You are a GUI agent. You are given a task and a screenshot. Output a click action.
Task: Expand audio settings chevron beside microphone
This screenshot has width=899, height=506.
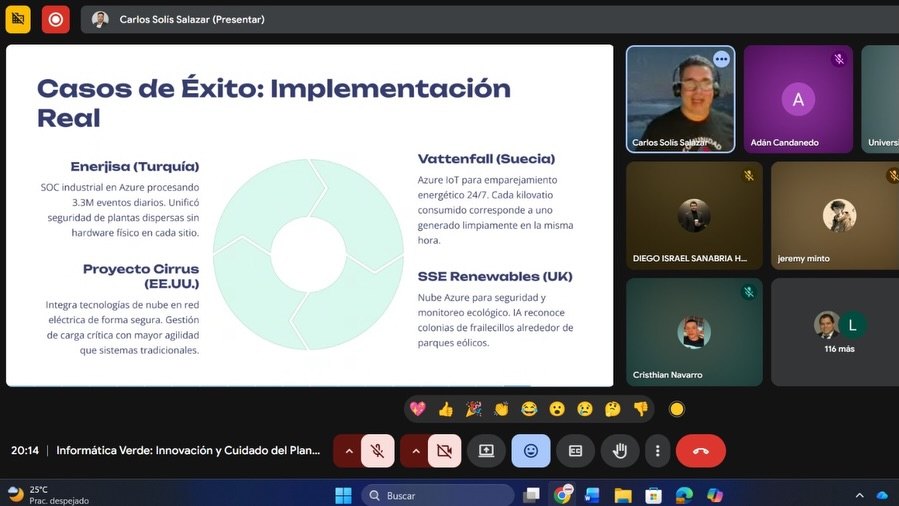pos(348,451)
